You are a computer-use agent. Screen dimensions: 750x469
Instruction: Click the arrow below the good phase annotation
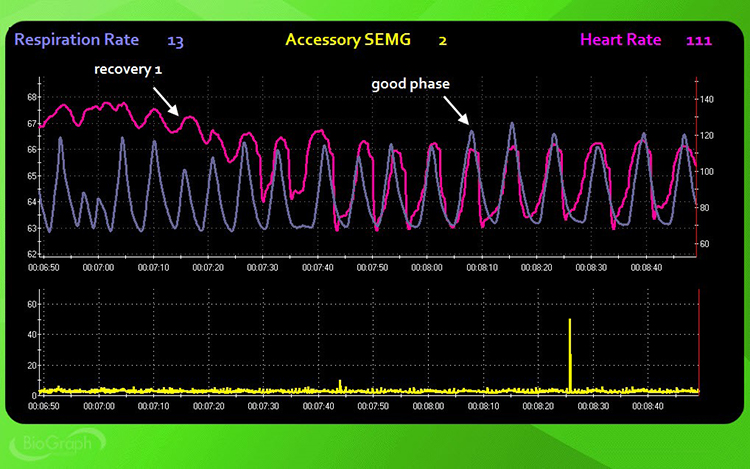click(x=457, y=109)
